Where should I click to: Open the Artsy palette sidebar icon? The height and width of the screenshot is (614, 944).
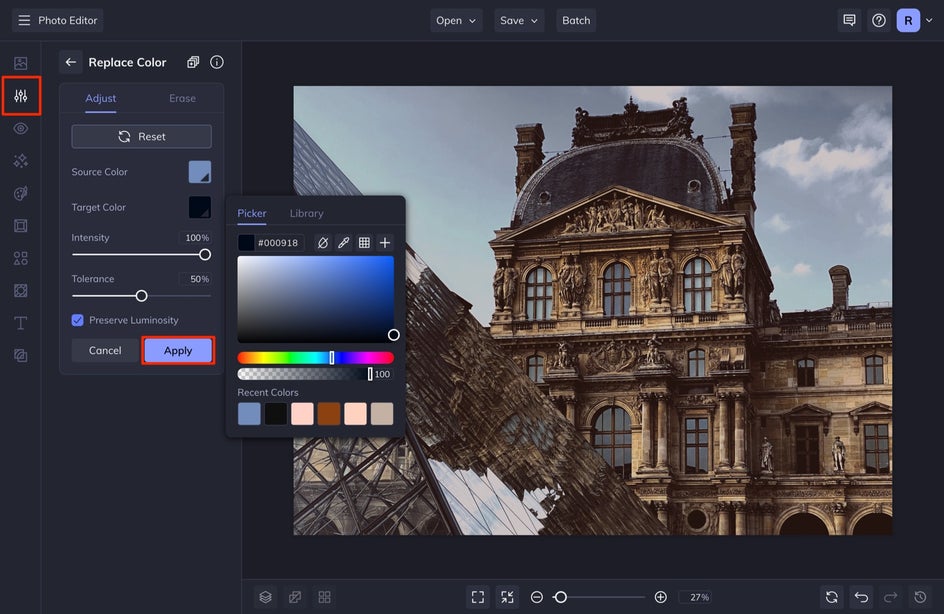[20, 193]
